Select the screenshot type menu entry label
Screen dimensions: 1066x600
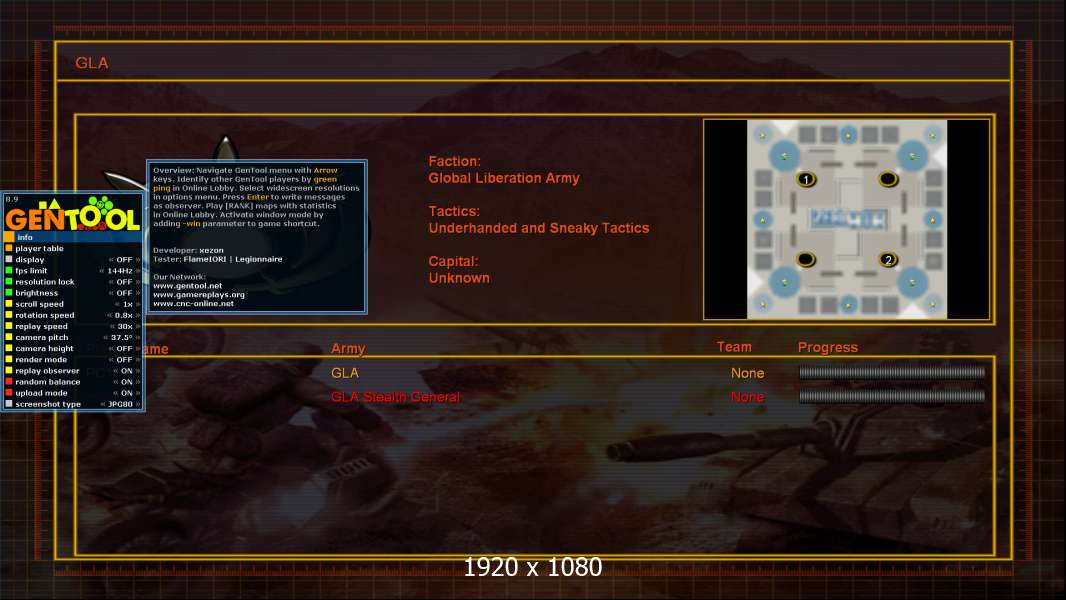48,404
